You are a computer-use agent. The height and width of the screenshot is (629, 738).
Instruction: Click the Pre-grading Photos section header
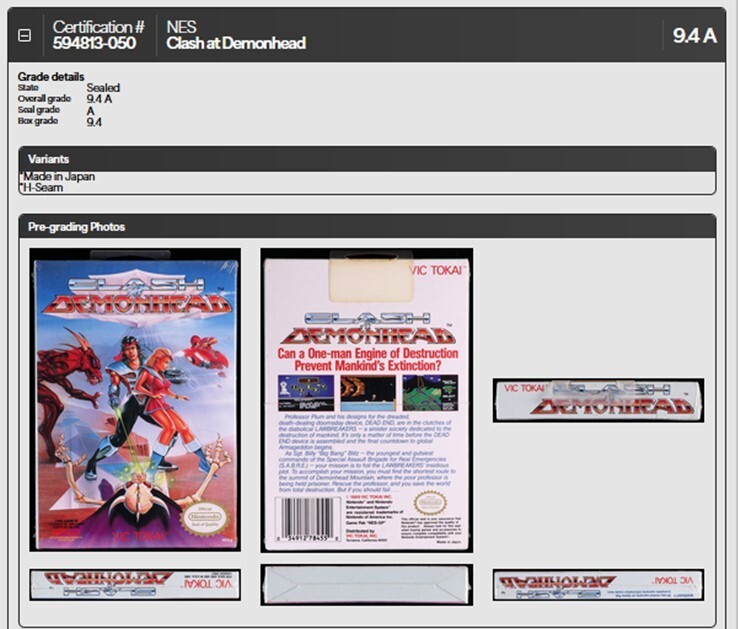pos(367,227)
